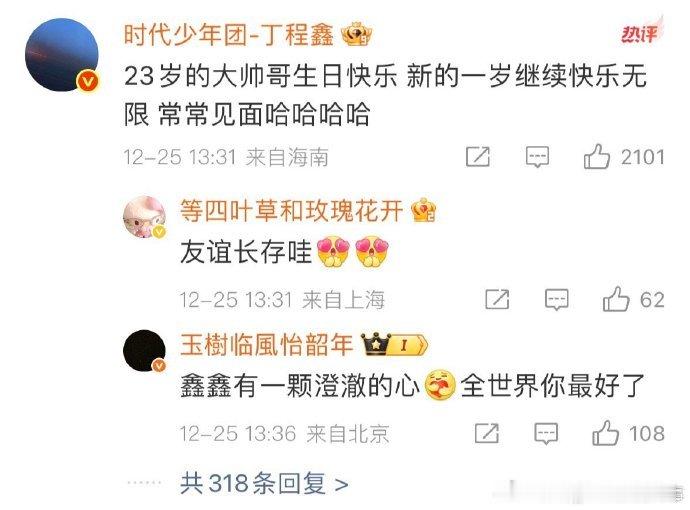690x510 pixels.
Task: Tap 丁程鑫's blue avatar picture
Action: [x=62, y=55]
